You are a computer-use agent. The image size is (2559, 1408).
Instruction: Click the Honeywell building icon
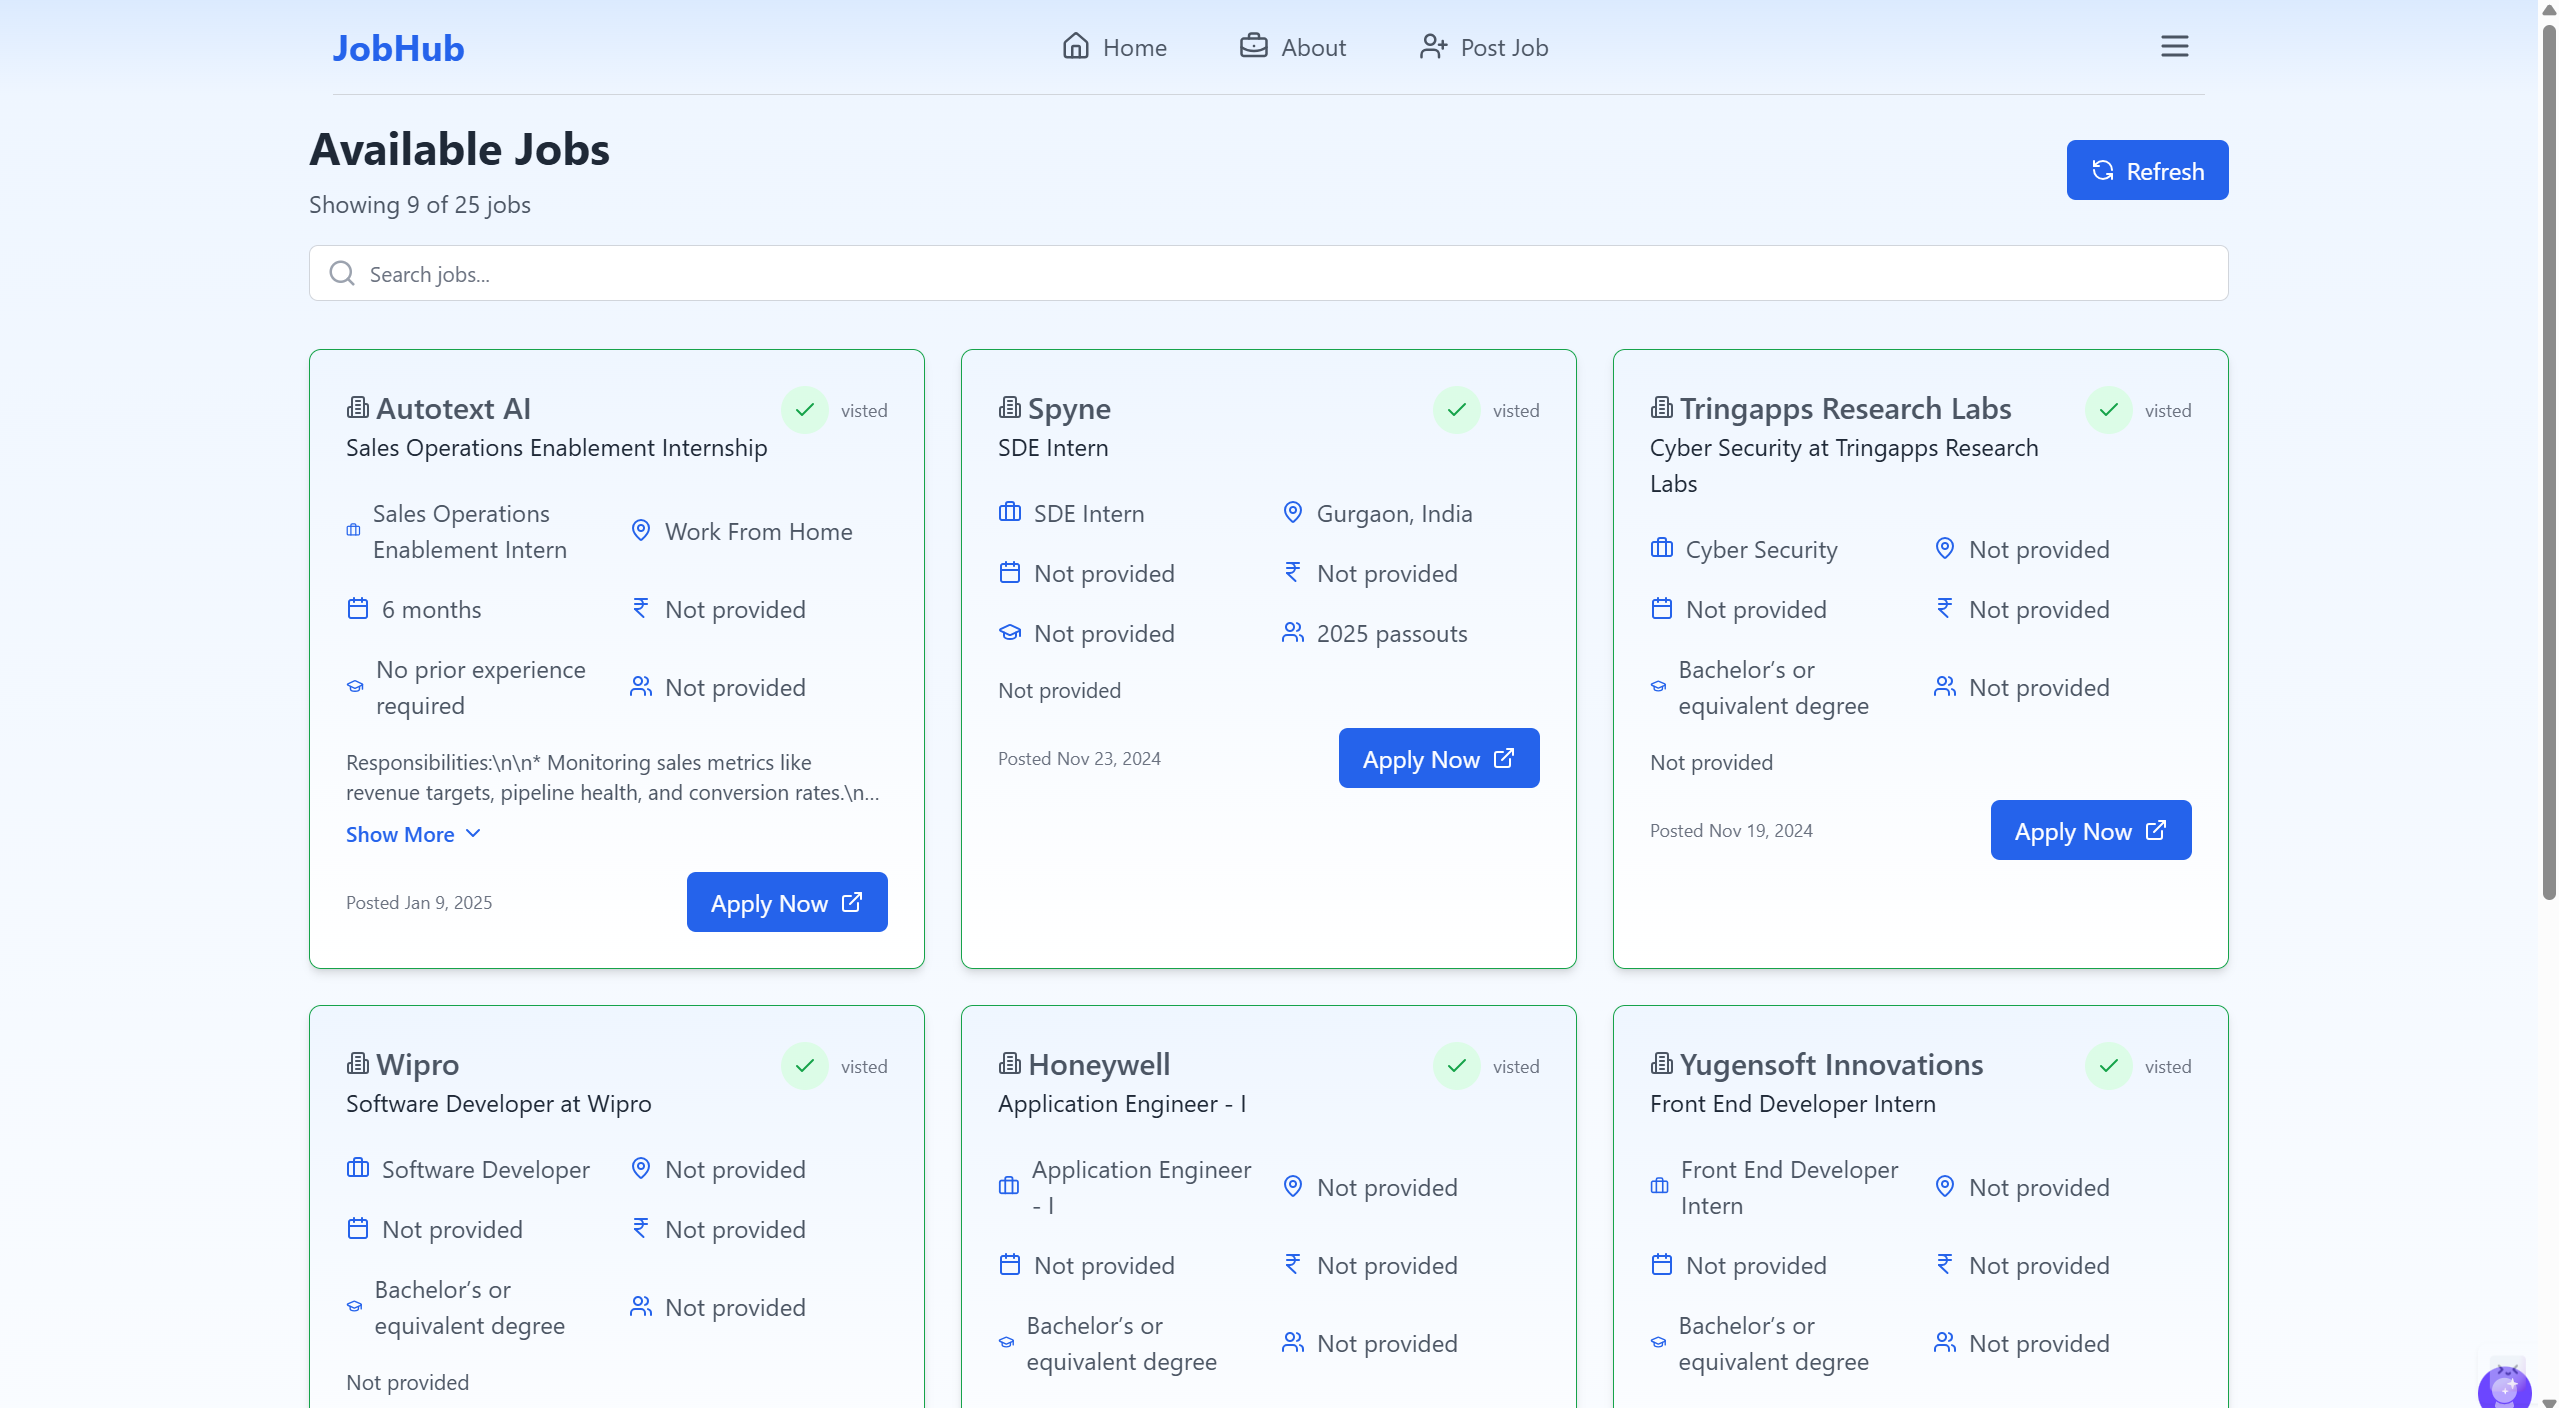click(1009, 1064)
